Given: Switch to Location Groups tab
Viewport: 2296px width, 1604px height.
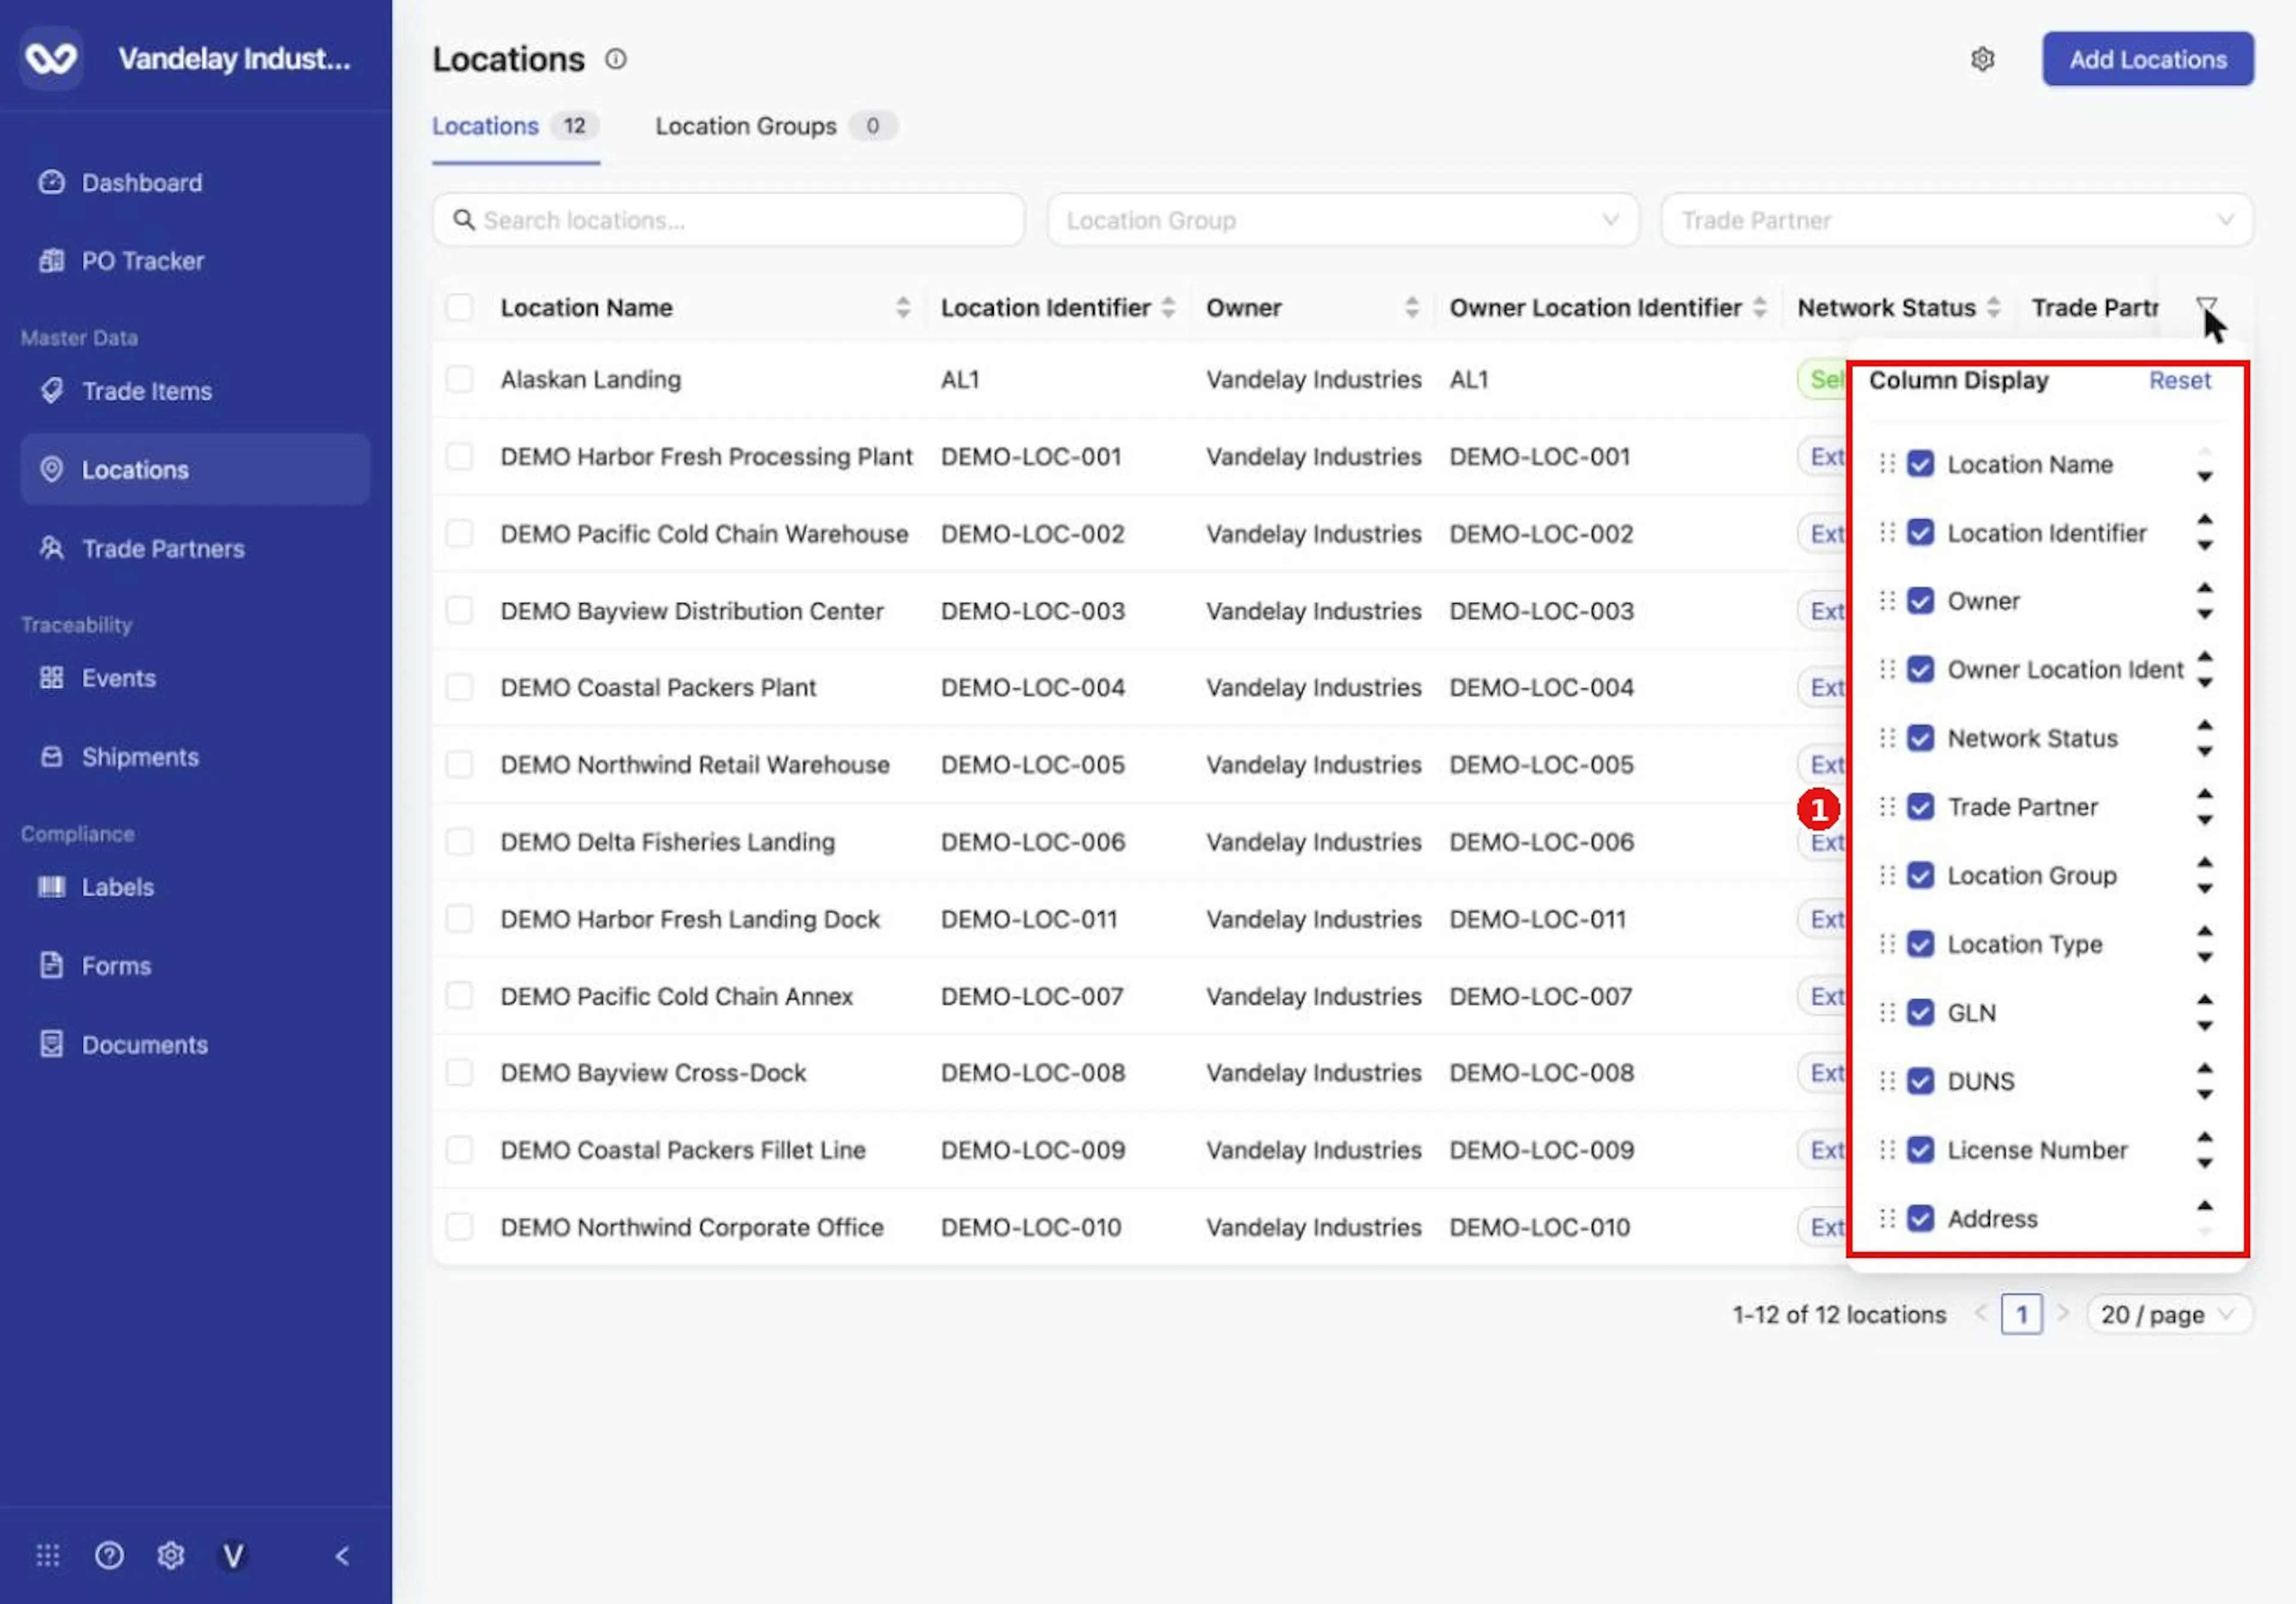Looking at the screenshot, I should 775,126.
